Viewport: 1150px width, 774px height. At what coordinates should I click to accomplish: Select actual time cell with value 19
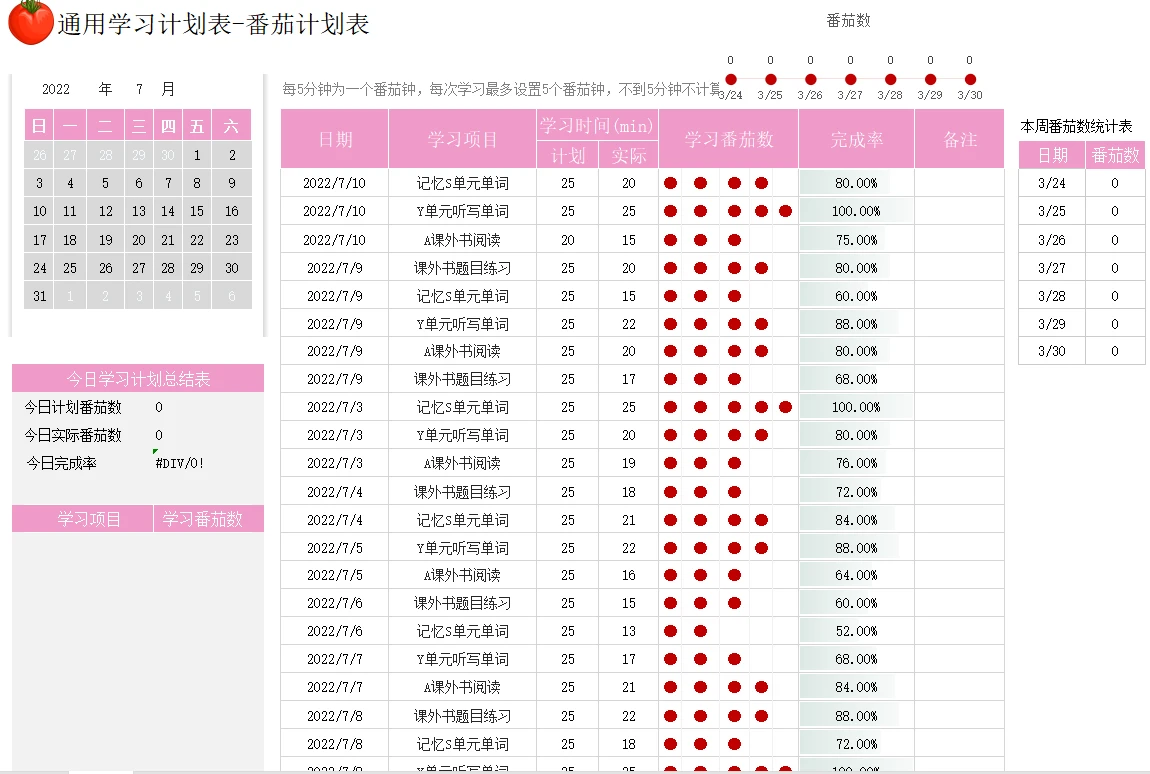tap(629, 464)
